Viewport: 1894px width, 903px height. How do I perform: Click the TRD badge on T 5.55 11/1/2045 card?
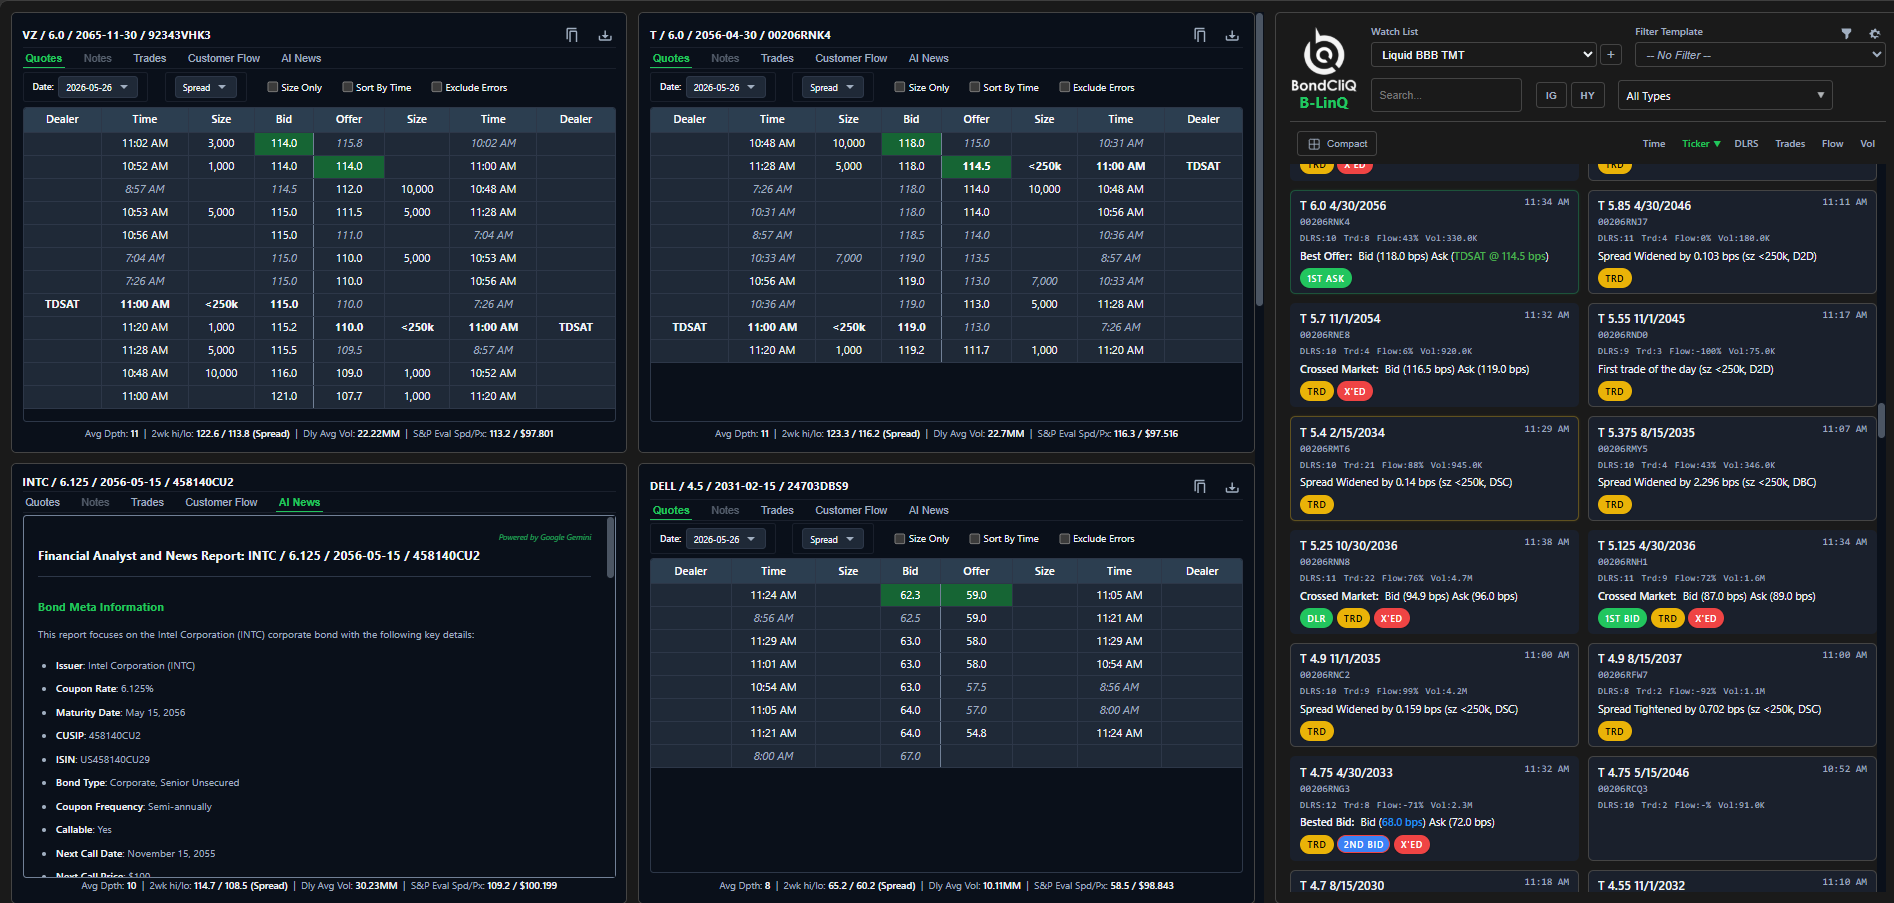pyautogui.click(x=1614, y=391)
